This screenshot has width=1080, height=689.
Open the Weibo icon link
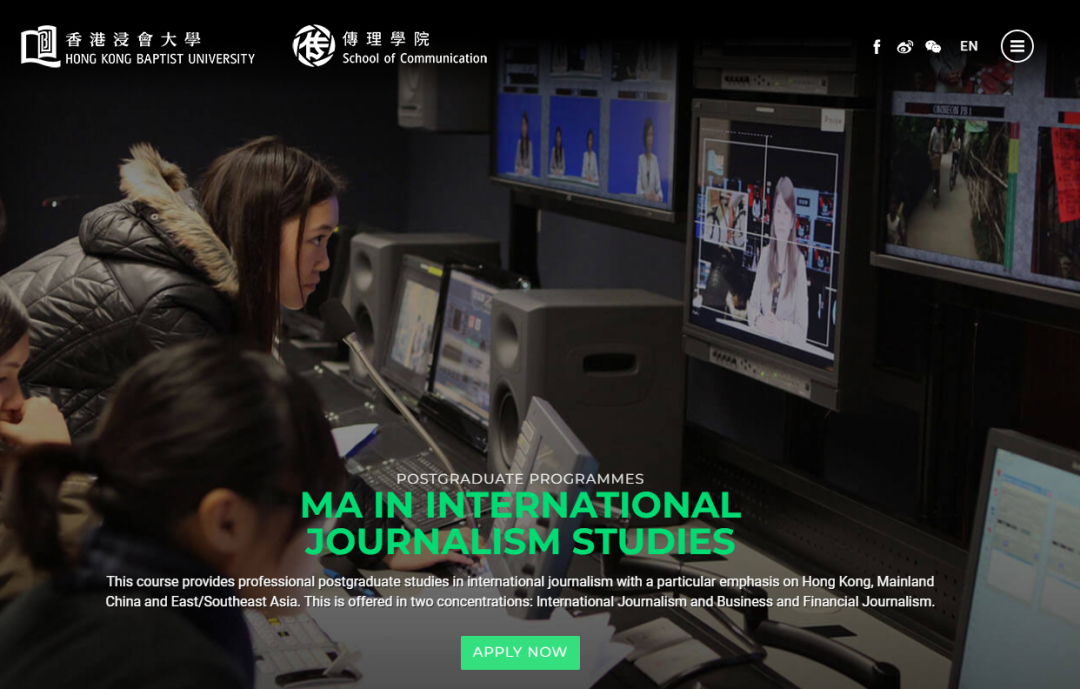click(x=904, y=46)
